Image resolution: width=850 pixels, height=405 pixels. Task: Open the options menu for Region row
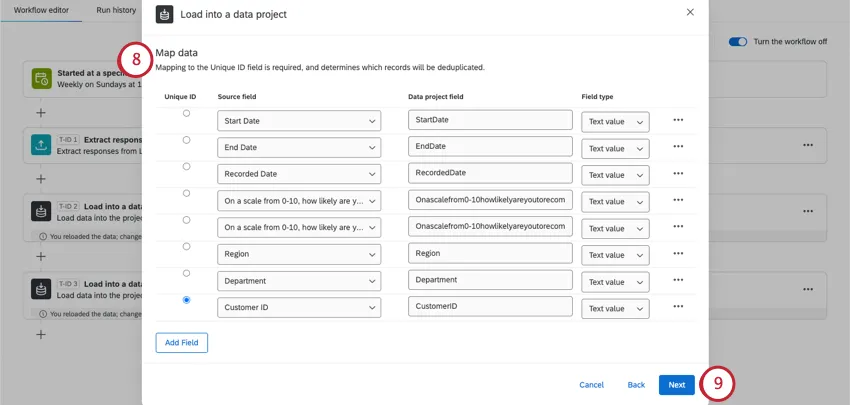click(678, 254)
